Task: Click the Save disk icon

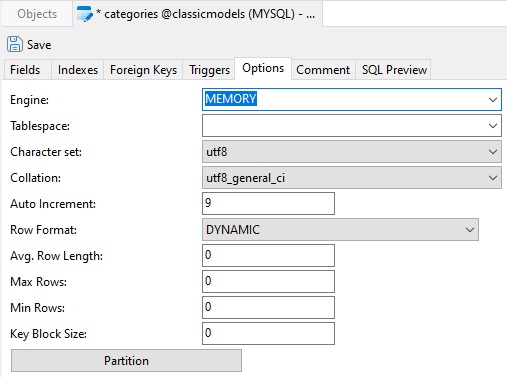Action: (15, 44)
